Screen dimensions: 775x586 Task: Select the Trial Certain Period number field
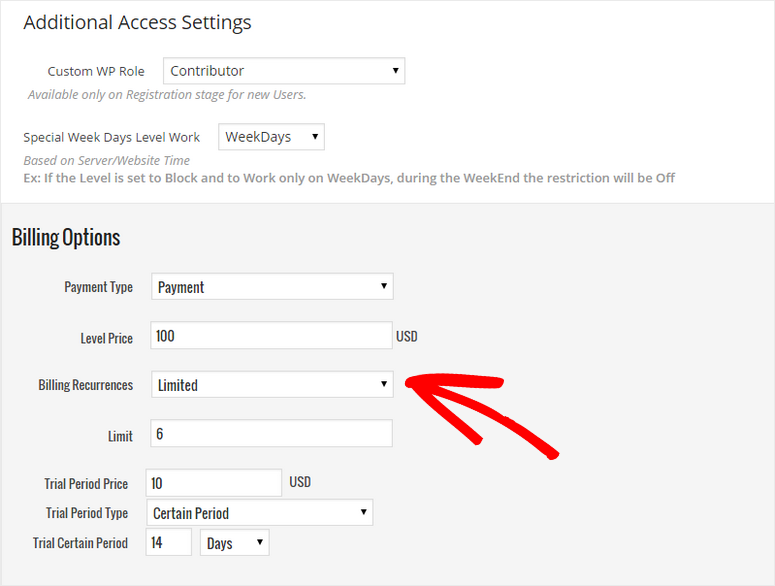pyautogui.click(x=168, y=543)
